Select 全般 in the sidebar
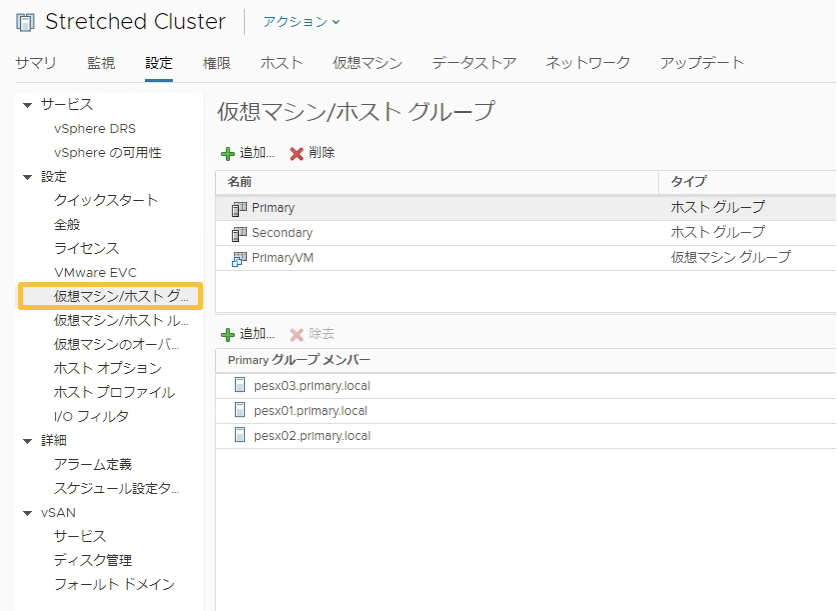This screenshot has height=611, width=837. [x=67, y=224]
